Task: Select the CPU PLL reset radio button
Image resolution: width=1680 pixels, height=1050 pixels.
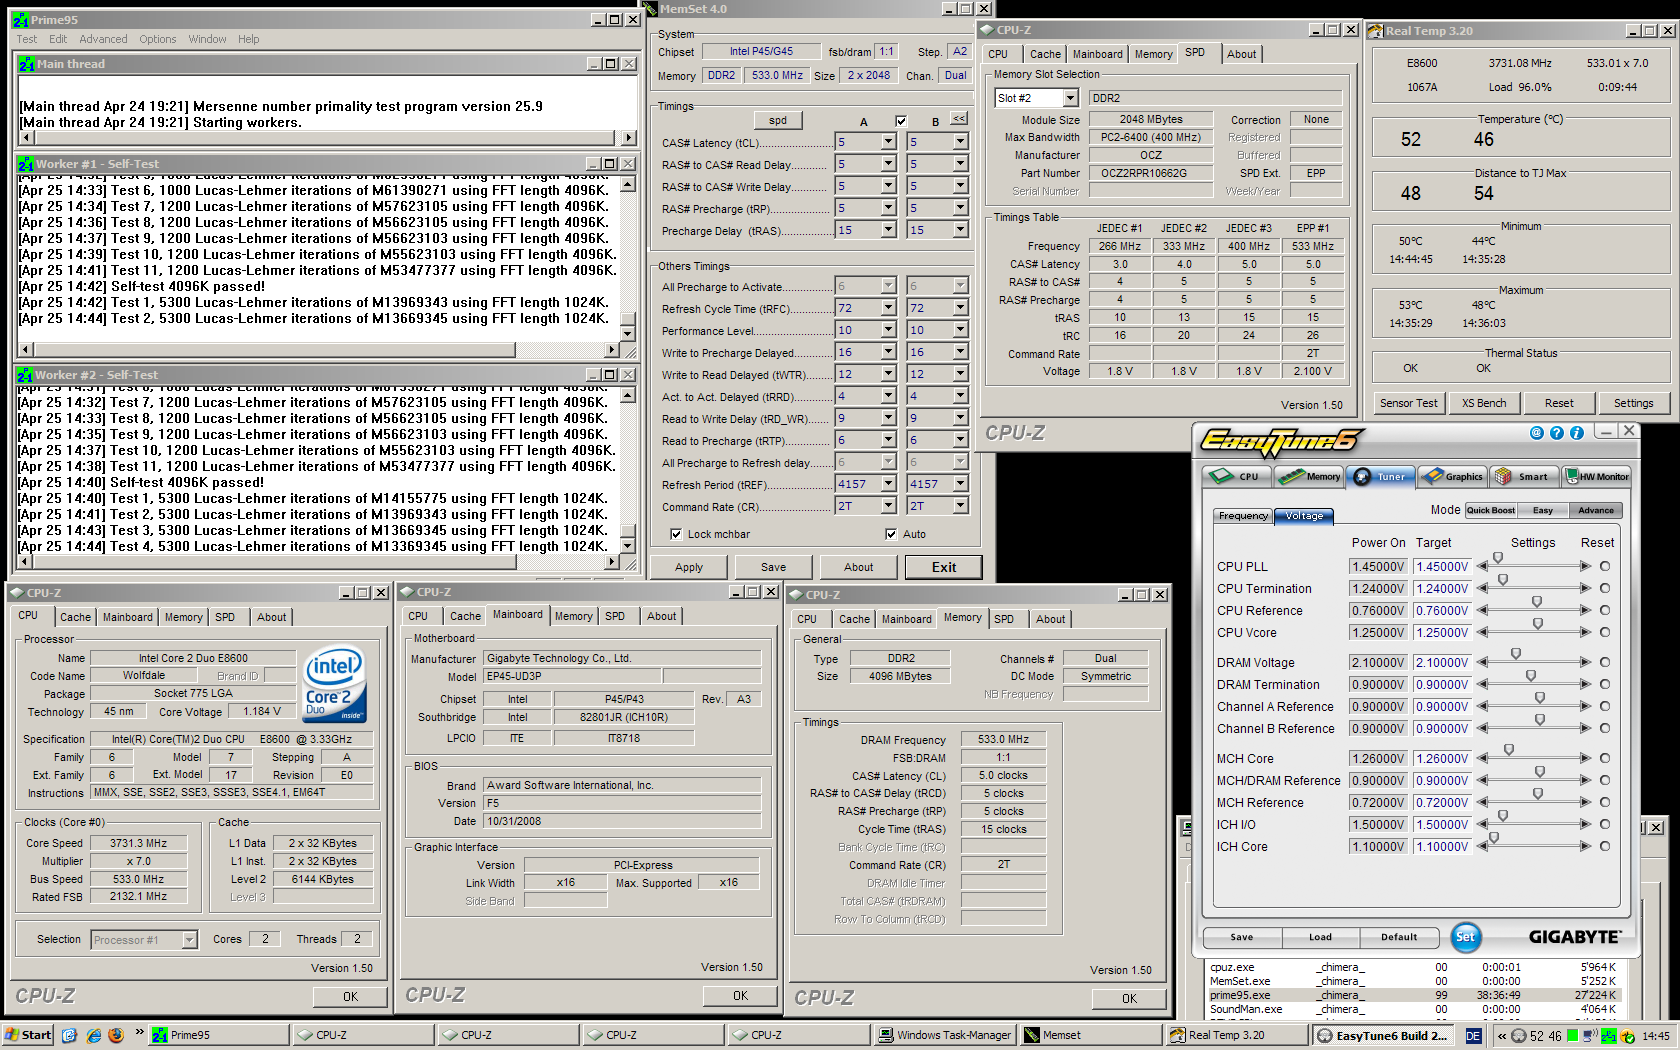Action: [1605, 566]
